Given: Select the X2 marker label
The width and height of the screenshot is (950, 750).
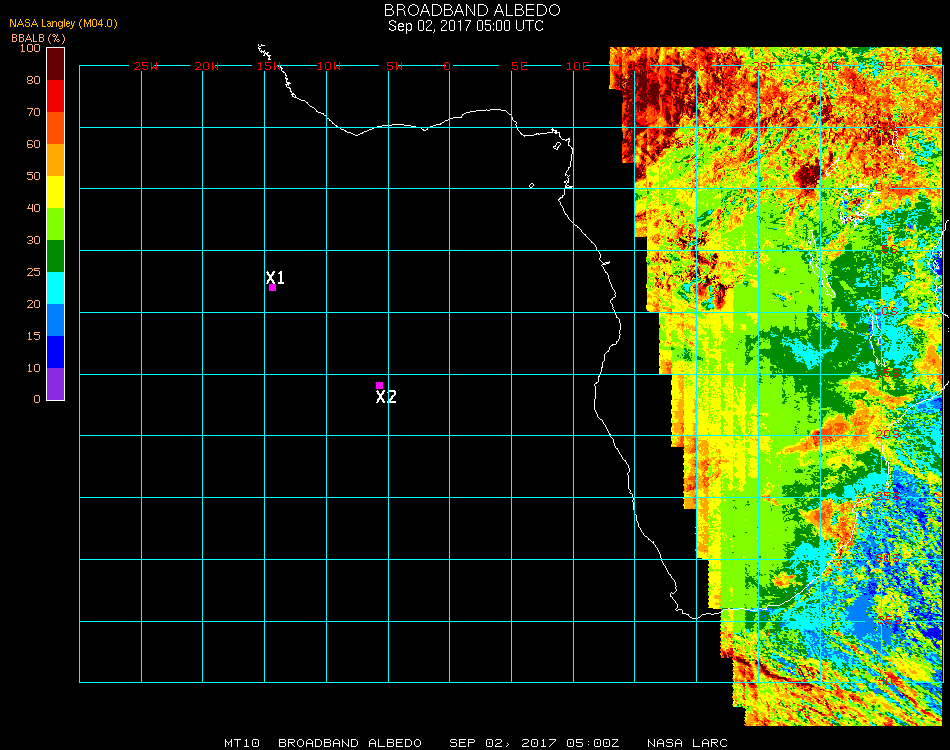Looking at the screenshot, I should pos(386,397).
